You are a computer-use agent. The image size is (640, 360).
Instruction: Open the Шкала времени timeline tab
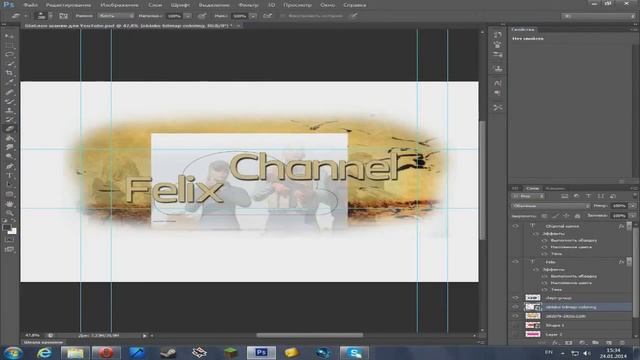click(43, 342)
